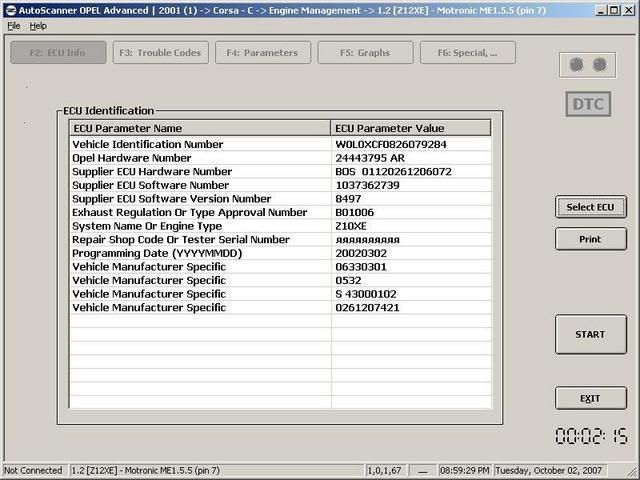Click the 1,0,1,67 status bar field
Image resolution: width=640 pixels, height=480 pixels.
tap(384, 471)
